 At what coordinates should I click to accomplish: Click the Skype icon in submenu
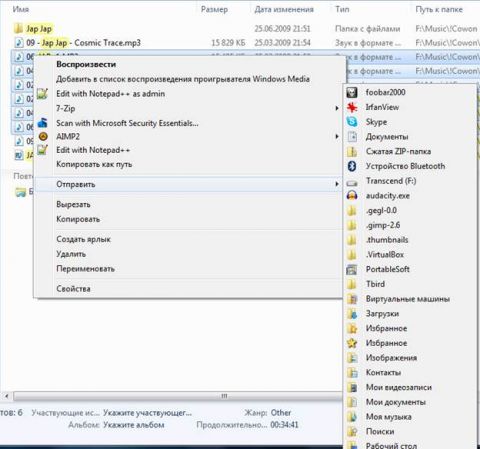pyautogui.click(x=352, y=122)
